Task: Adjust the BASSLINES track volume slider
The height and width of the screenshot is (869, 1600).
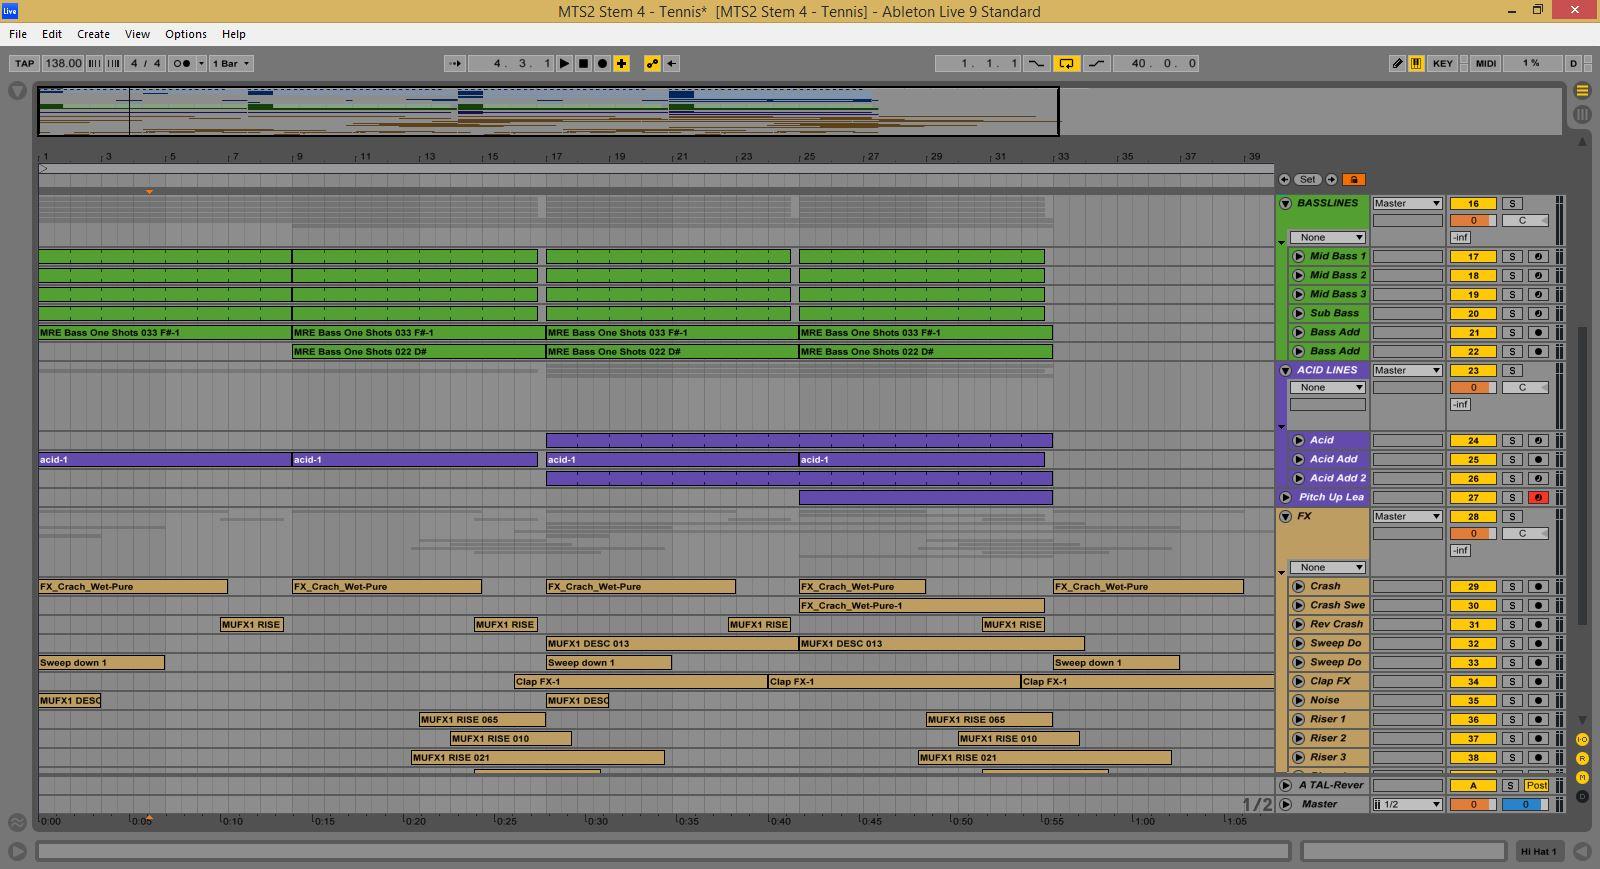Action: tap(1473, 221)
